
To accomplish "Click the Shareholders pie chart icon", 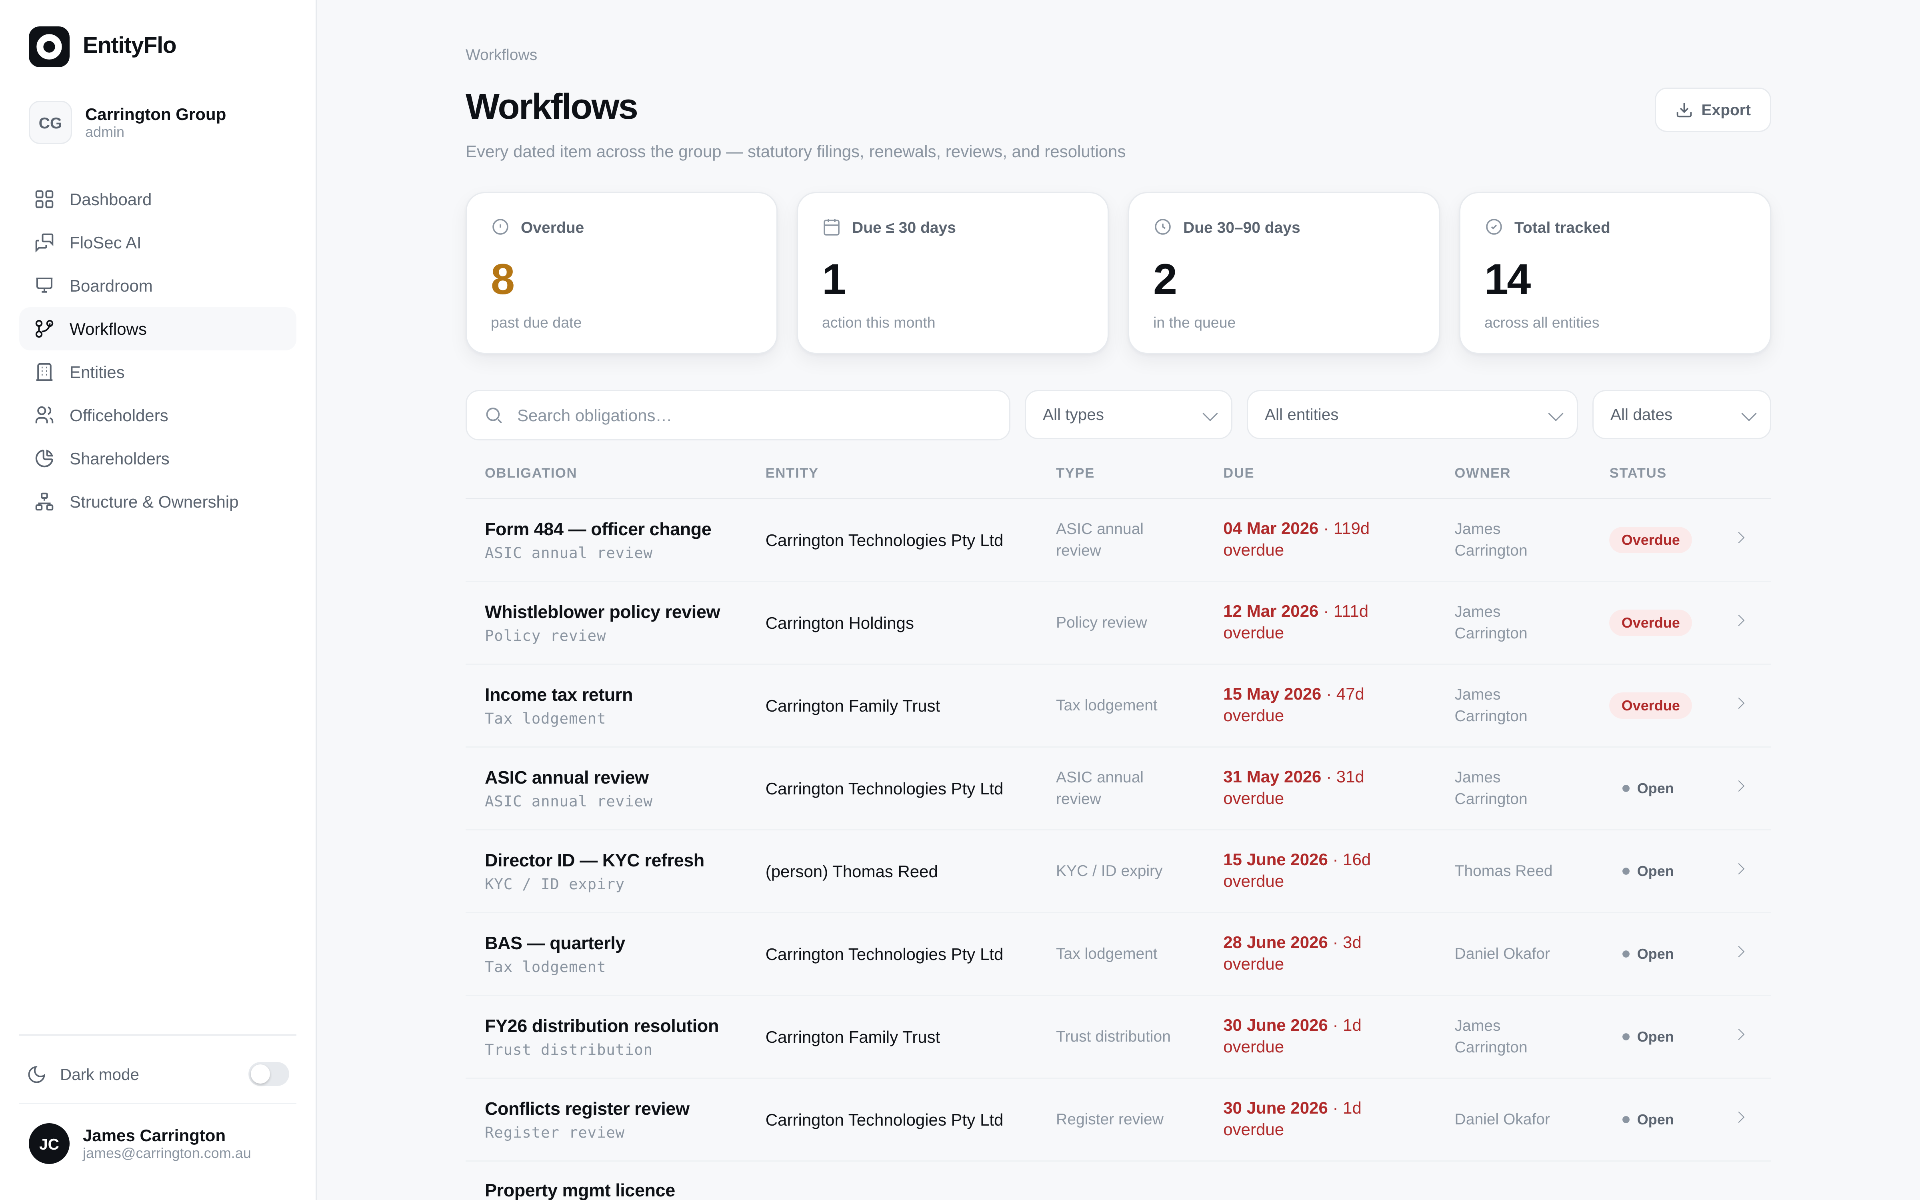I will 44,458.
